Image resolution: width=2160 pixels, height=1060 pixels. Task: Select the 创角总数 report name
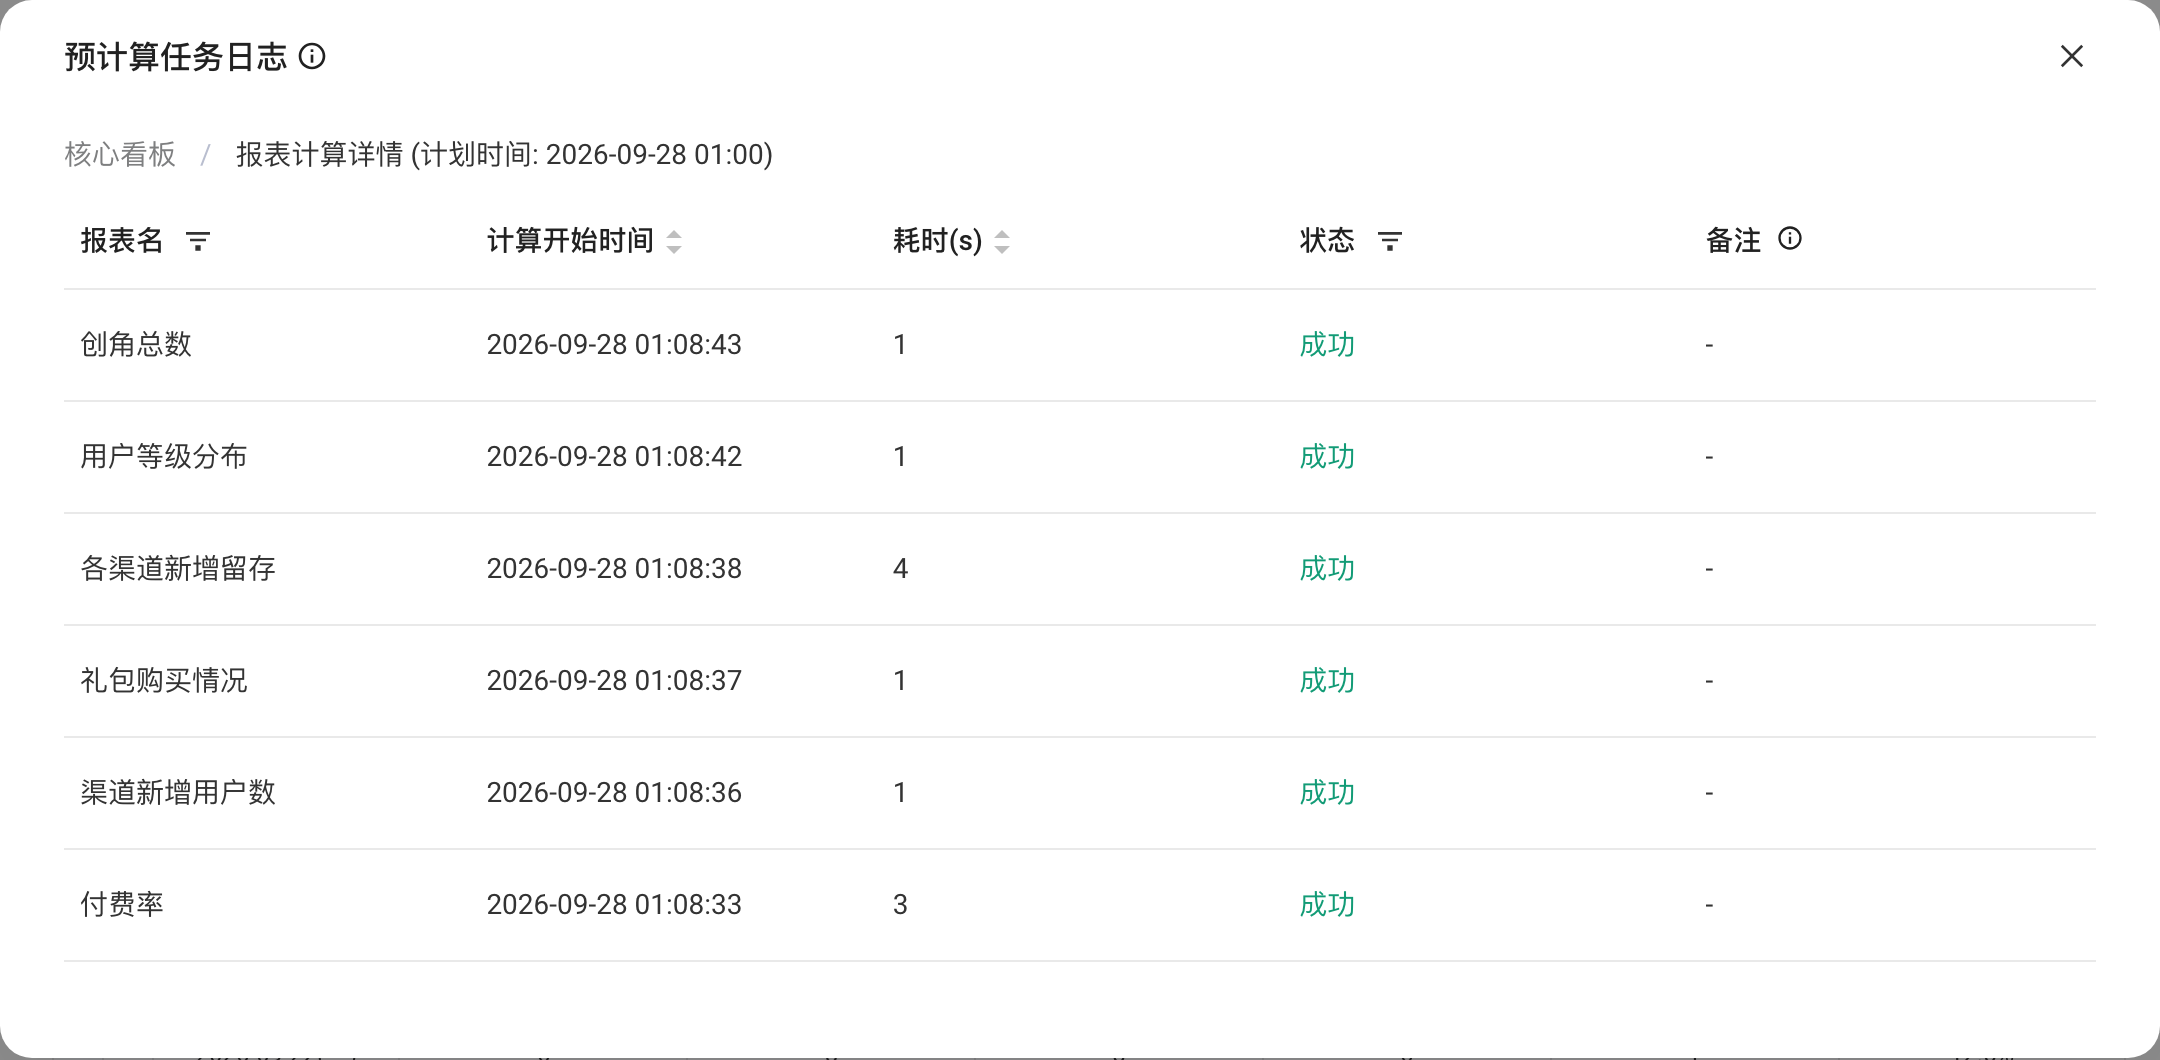[136, 345]
